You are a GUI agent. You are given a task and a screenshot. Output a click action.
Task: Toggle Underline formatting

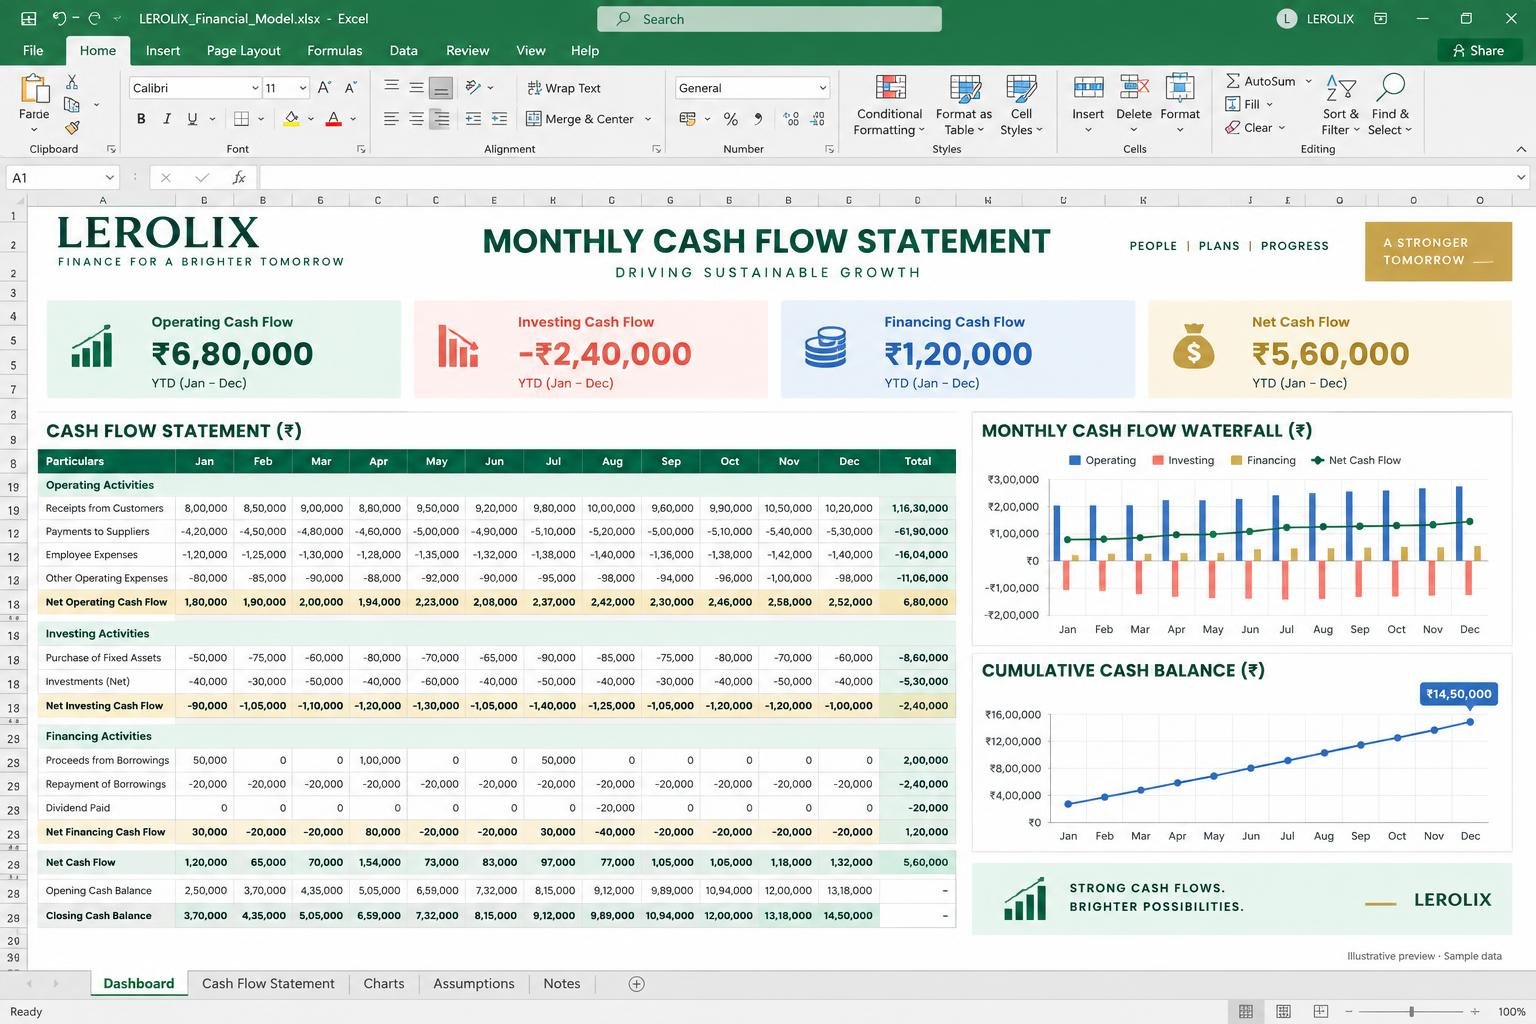[x=192, y=119]
